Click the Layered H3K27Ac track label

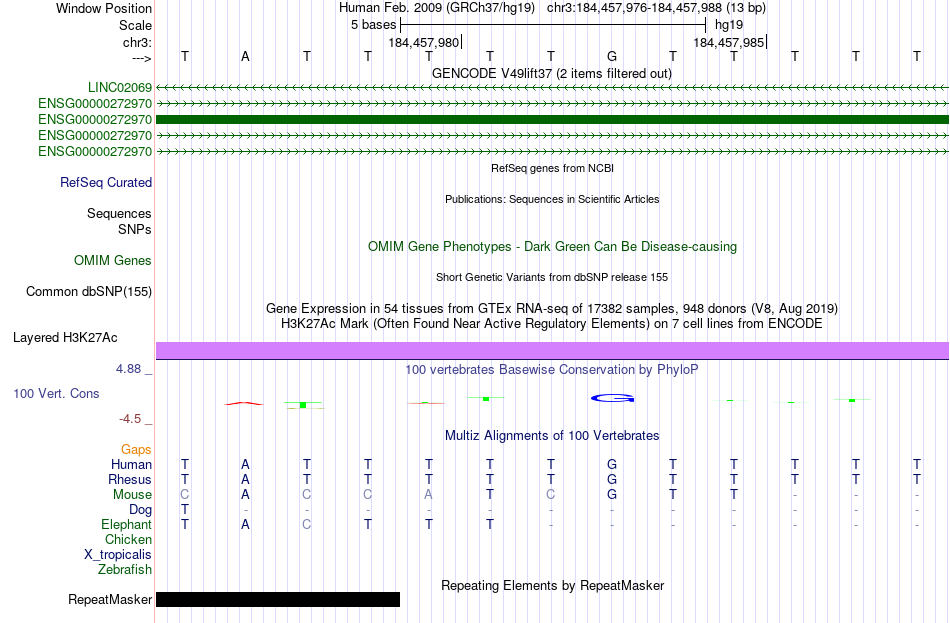65,338
